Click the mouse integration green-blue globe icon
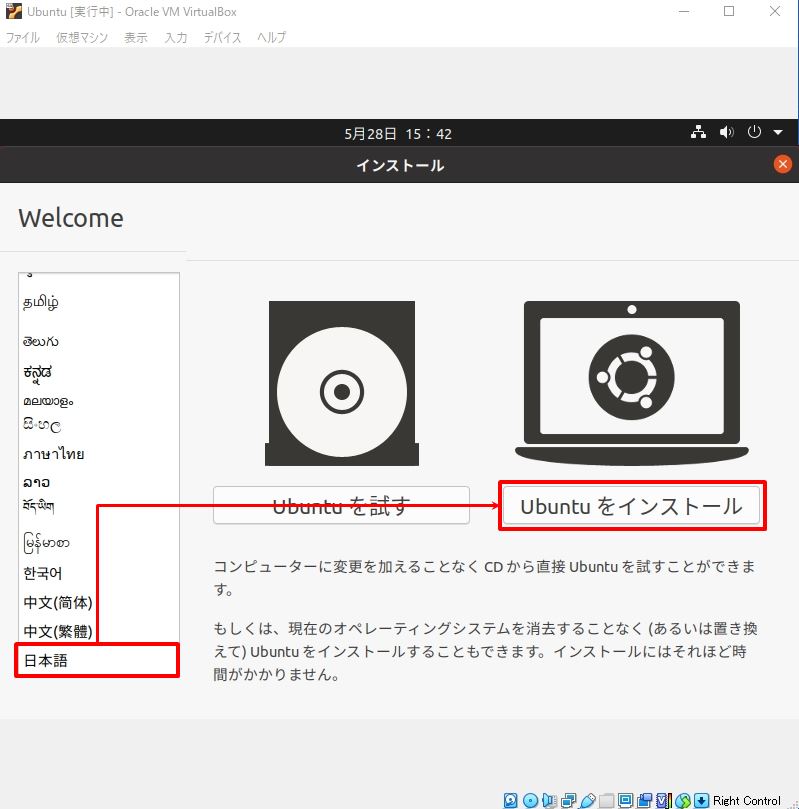This screenshot has height=809, width=799. click(683, 800)
